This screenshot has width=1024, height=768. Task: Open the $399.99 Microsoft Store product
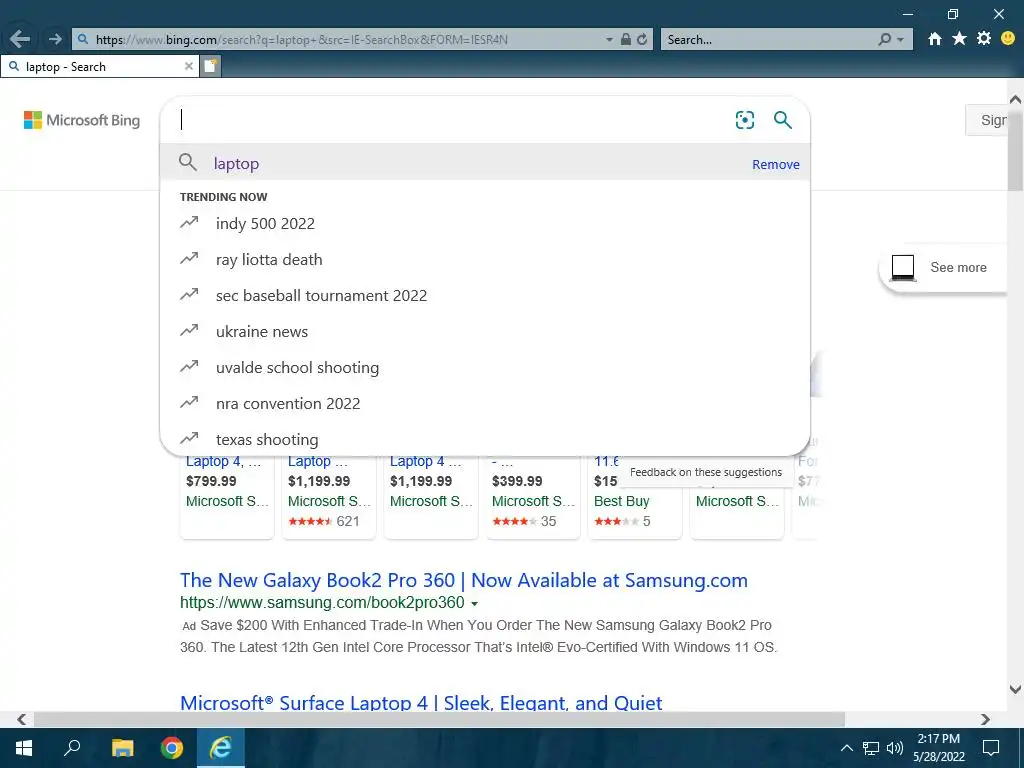533,496
